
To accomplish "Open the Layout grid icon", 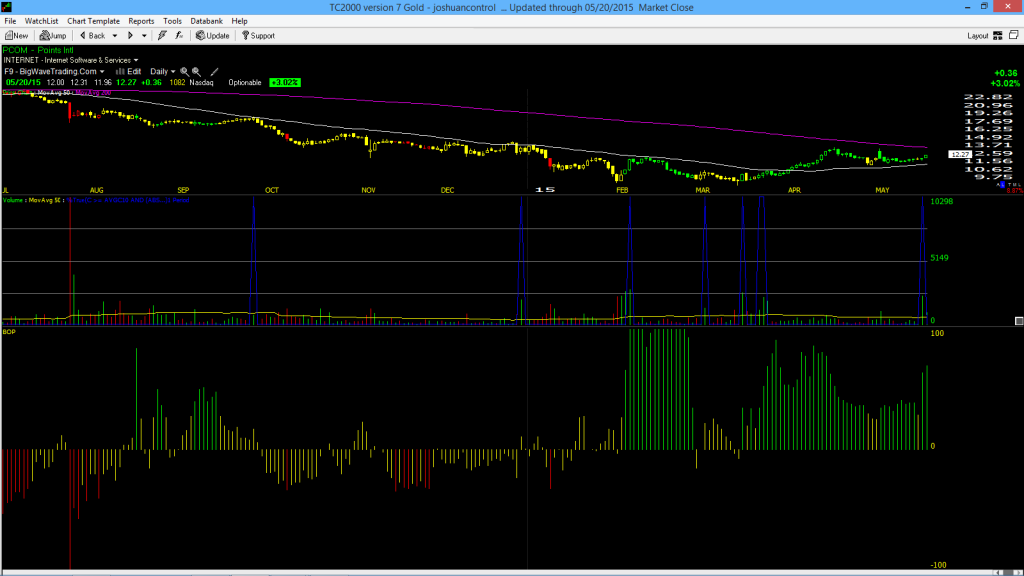I will pos(998,36).
